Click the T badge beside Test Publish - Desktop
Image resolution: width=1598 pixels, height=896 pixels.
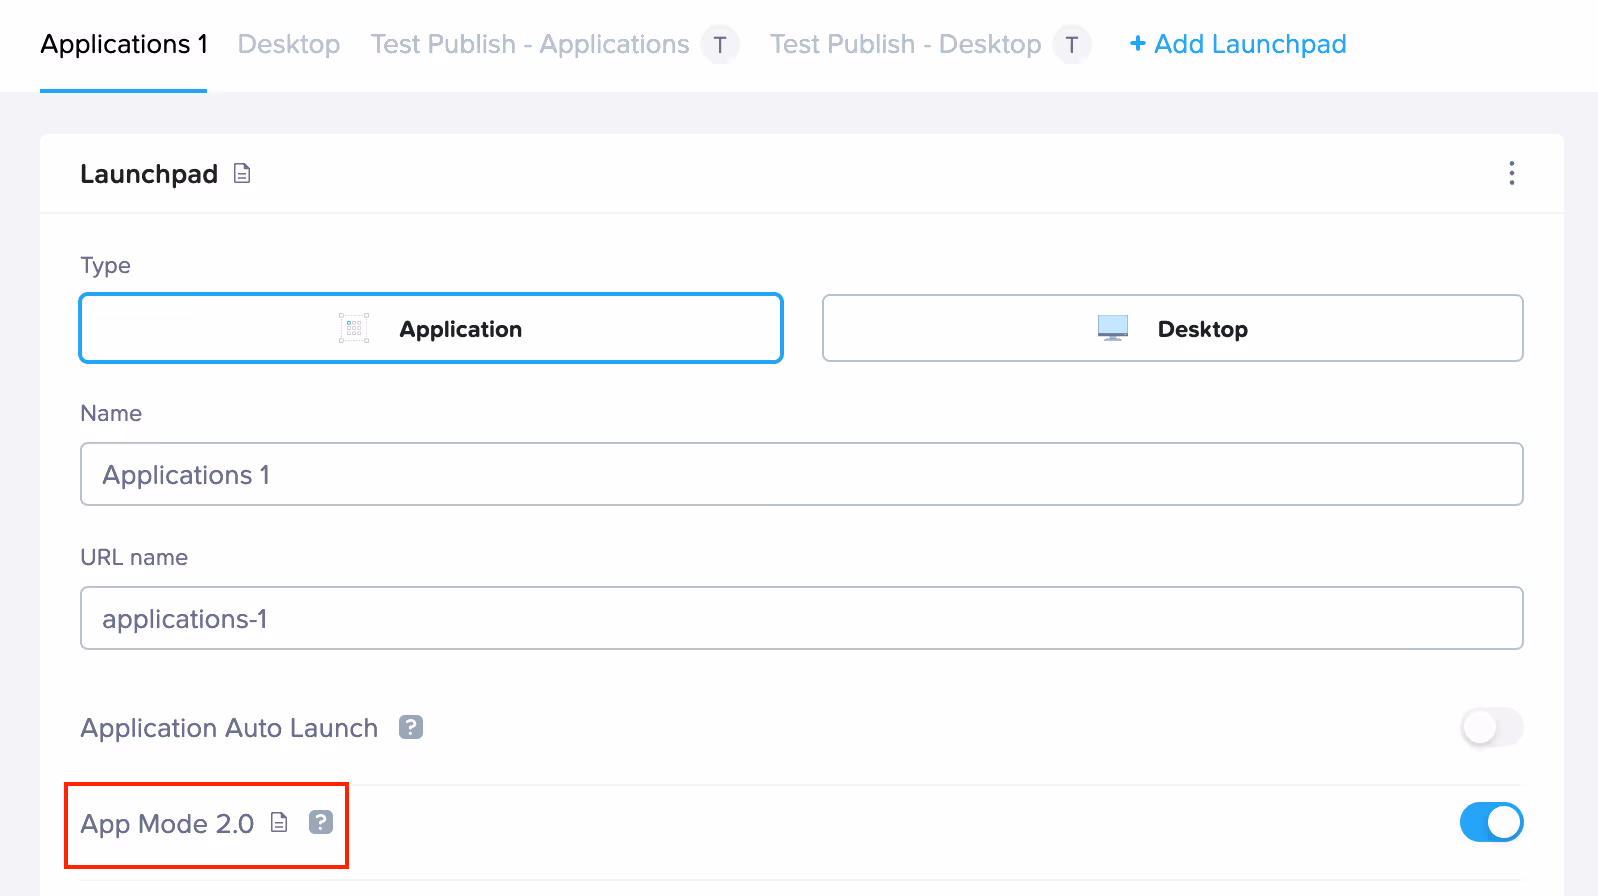click(x=1072, y=44)
